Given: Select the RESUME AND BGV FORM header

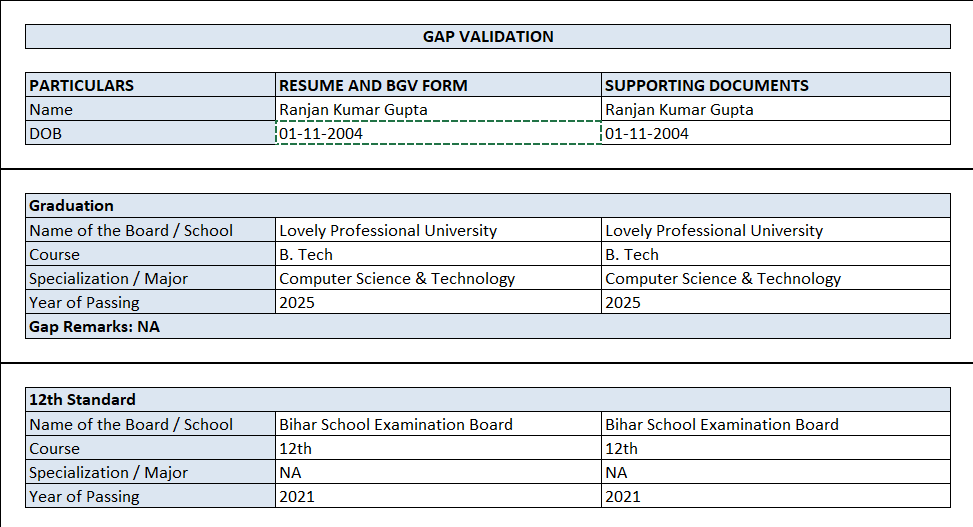Looking at the screenshot, I should click(438, 85).
